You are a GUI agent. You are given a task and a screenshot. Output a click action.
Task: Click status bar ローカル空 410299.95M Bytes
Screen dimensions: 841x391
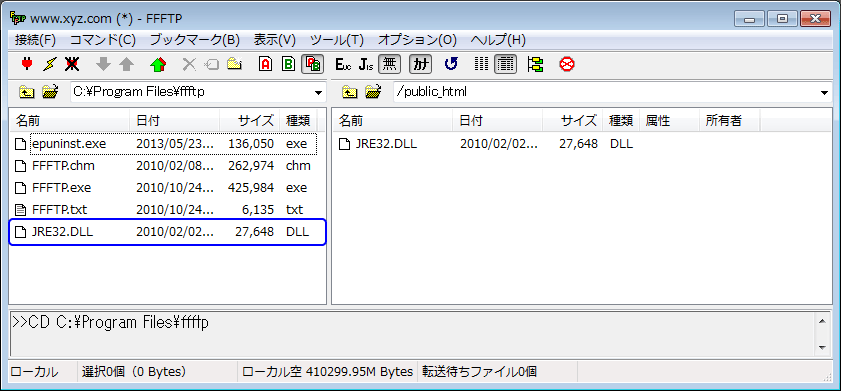pos(327,371)
